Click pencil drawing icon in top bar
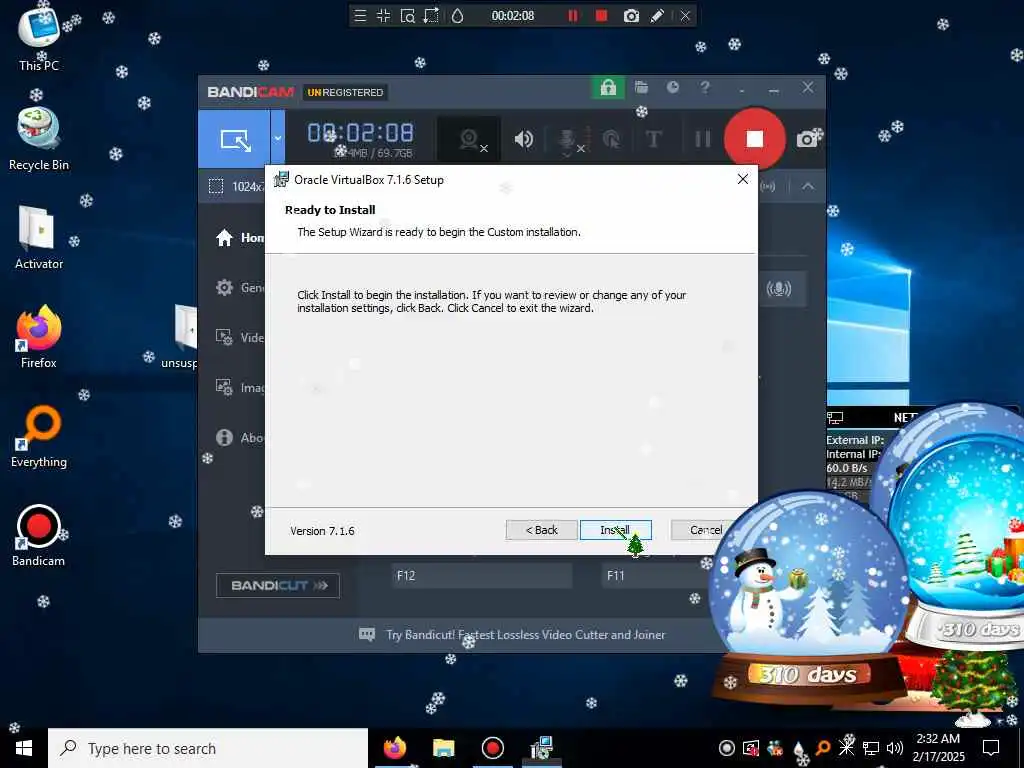Viewport: 1024px width, 768px height. (x=658, y=16)
